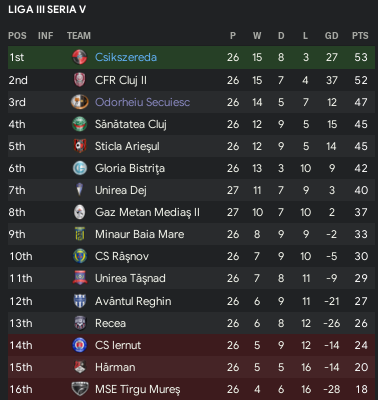Image resolution: width=378 pixels, height=400 pixels.
Task: Open the Csikszereda team link
Action: (126, 57)
